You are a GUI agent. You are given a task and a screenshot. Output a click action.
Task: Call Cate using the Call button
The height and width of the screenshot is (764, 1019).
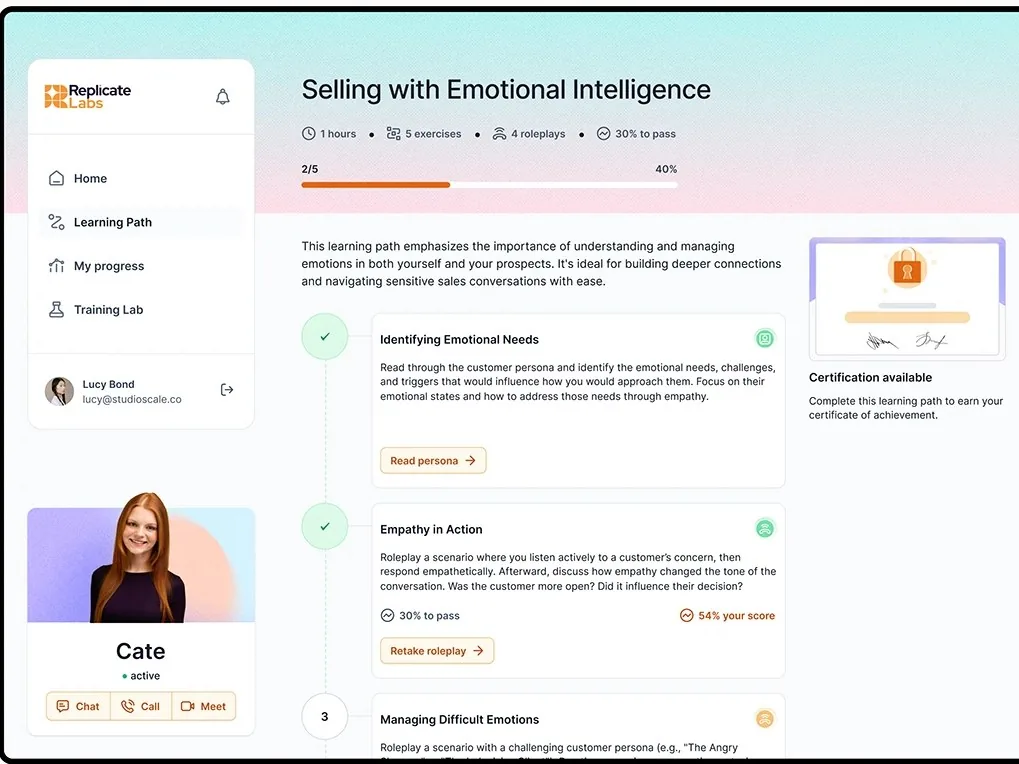[140, 706]
